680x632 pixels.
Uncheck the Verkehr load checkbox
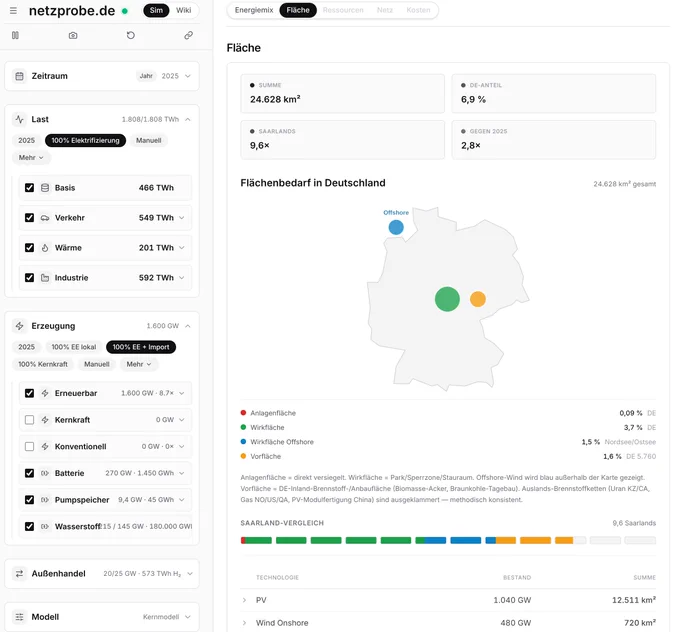click(x=29, y=218)
